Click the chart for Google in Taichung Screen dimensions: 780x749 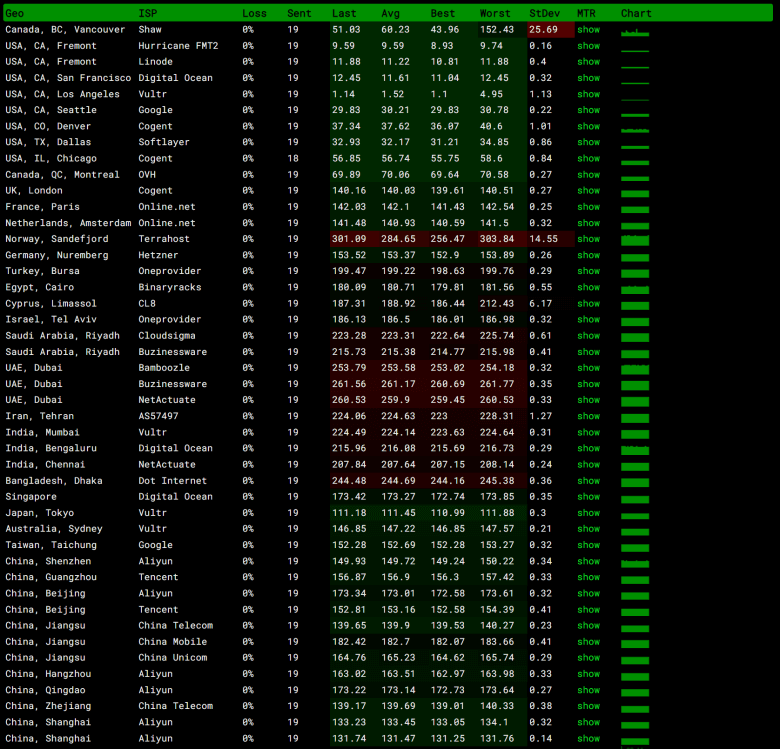tap(635, 547)
